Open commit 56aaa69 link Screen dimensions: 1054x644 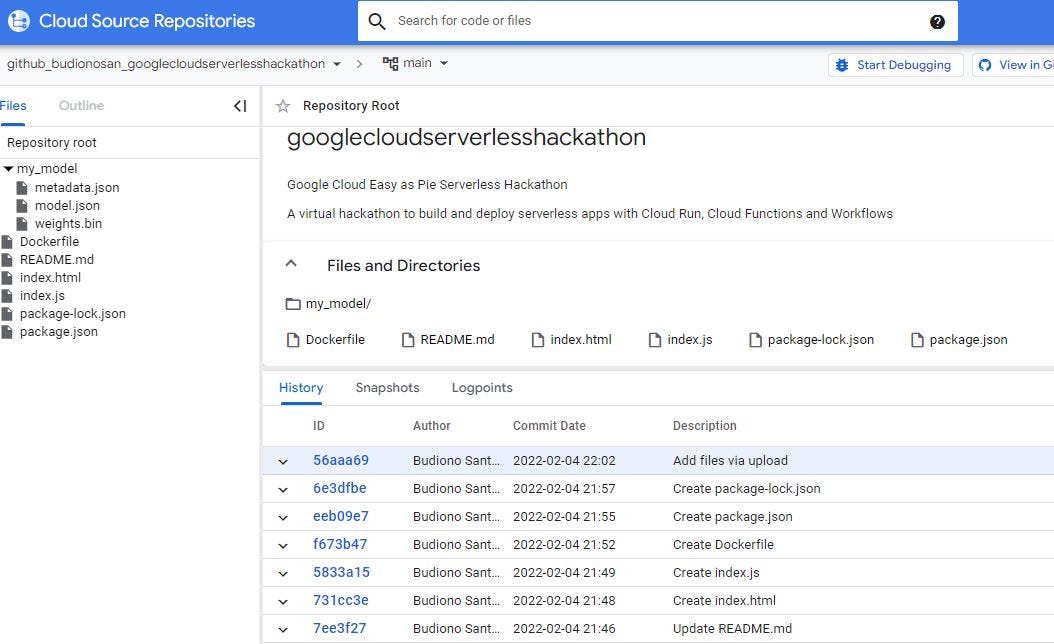coord(341,460)
